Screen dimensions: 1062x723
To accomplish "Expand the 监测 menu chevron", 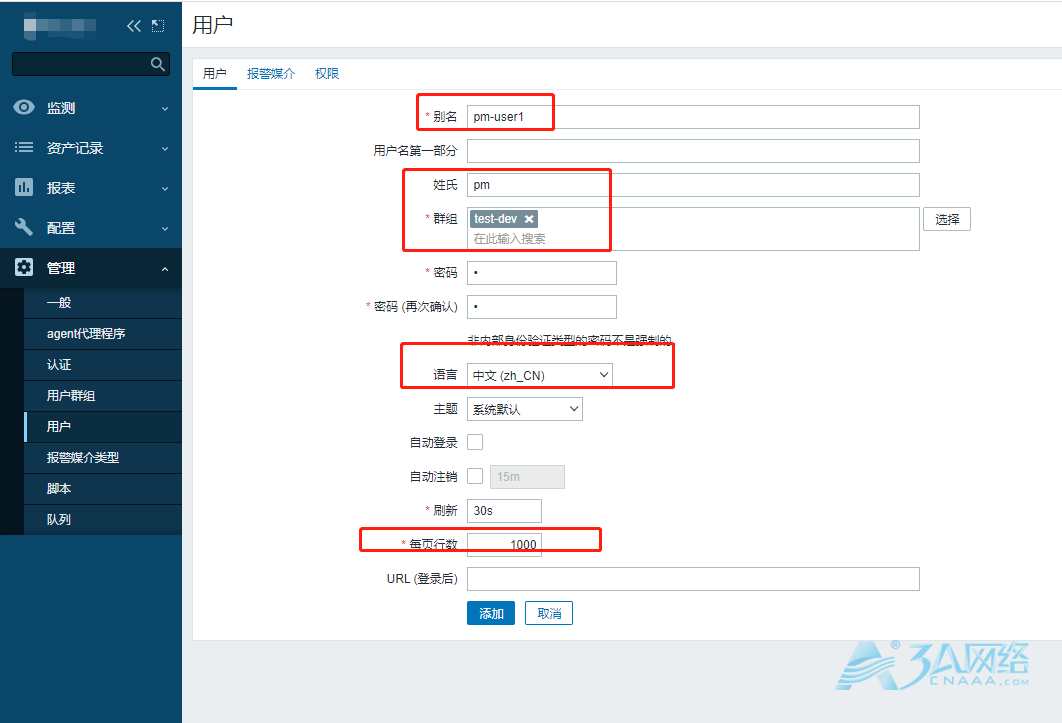I will tap(165, 108).
